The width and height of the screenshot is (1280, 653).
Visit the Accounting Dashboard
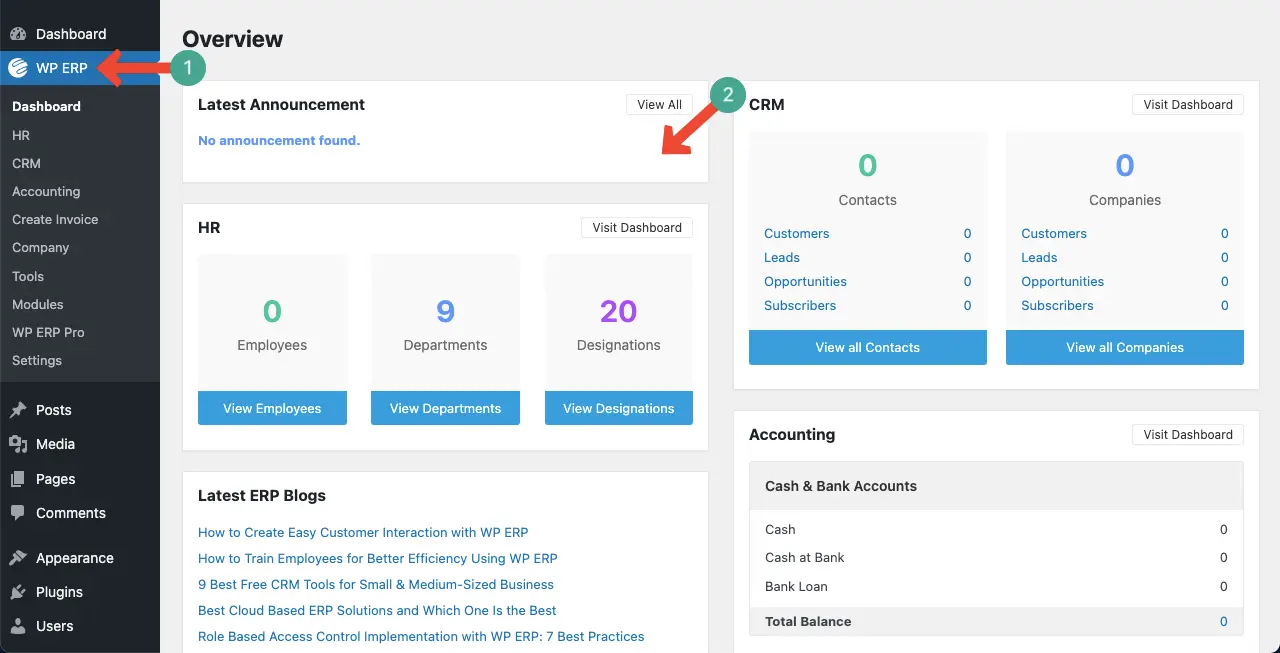click(1188, 435)
